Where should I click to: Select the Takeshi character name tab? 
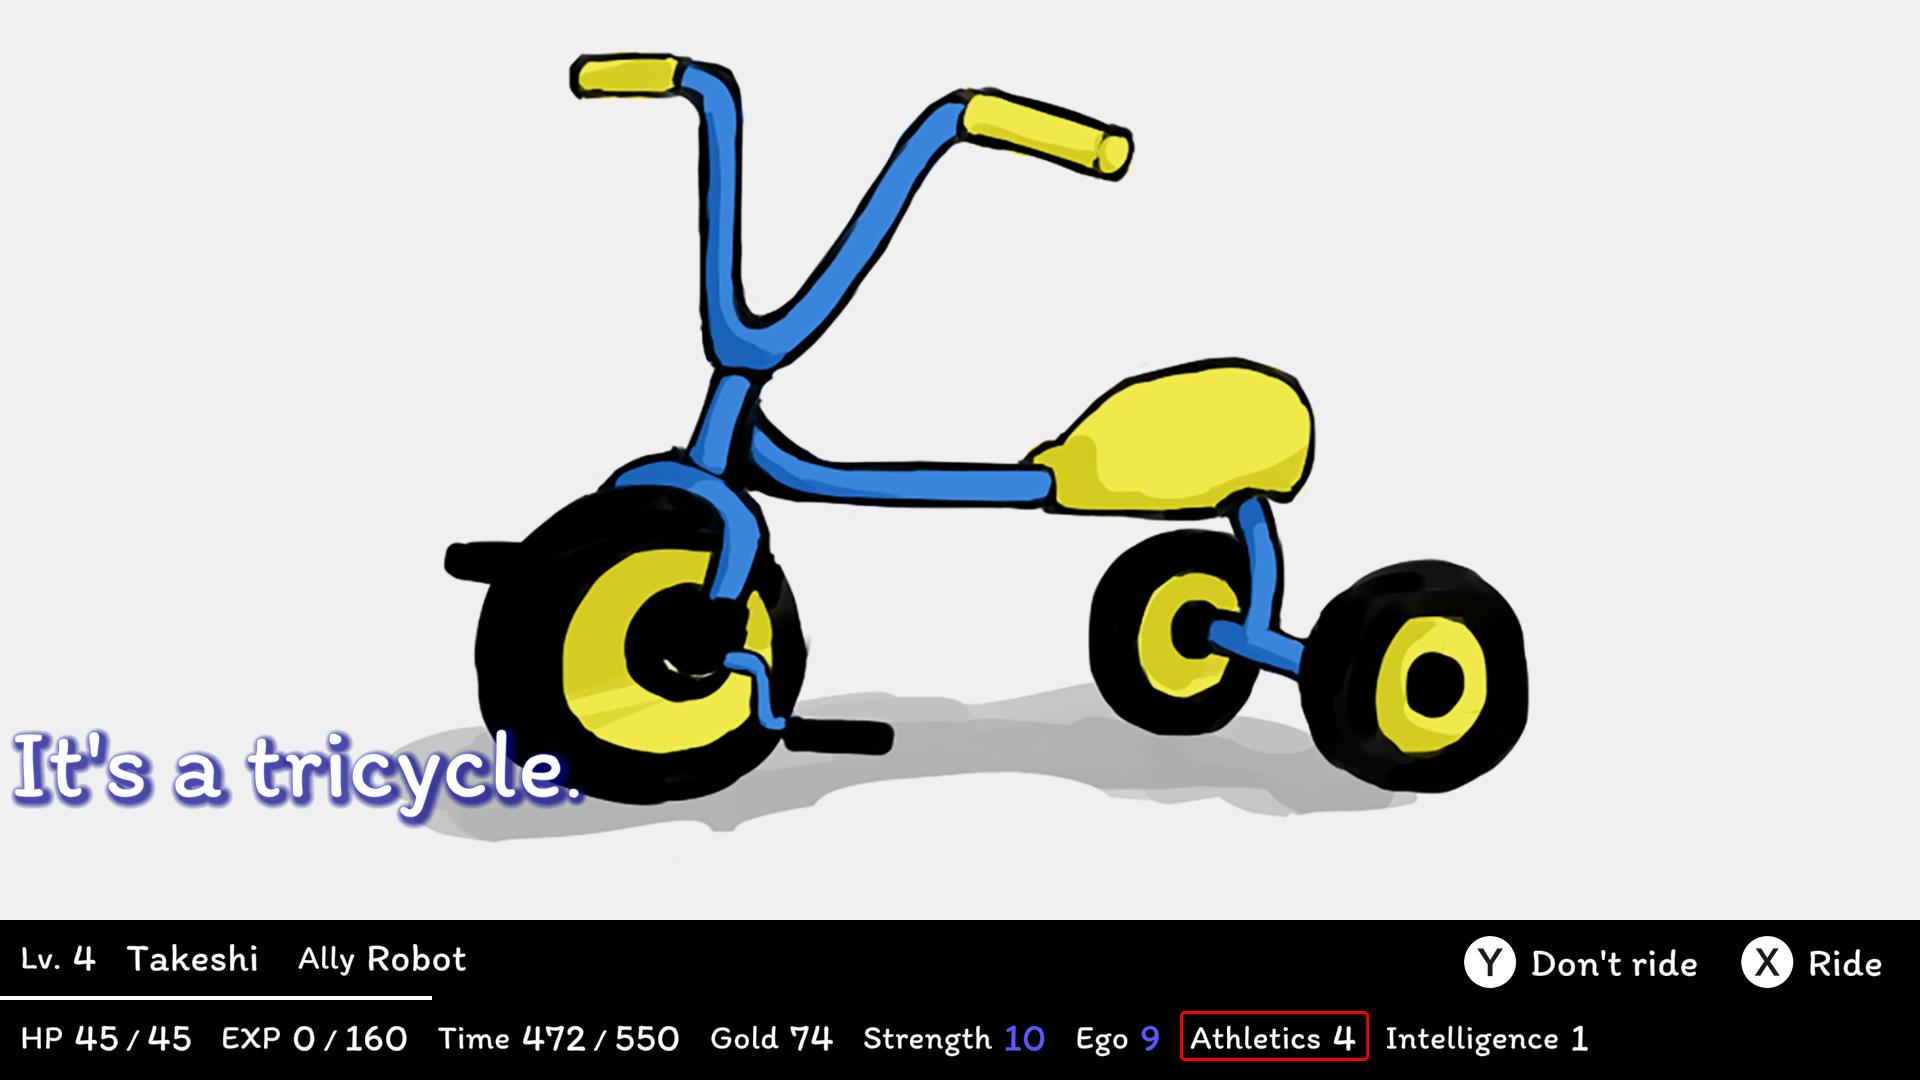(193, 958)
